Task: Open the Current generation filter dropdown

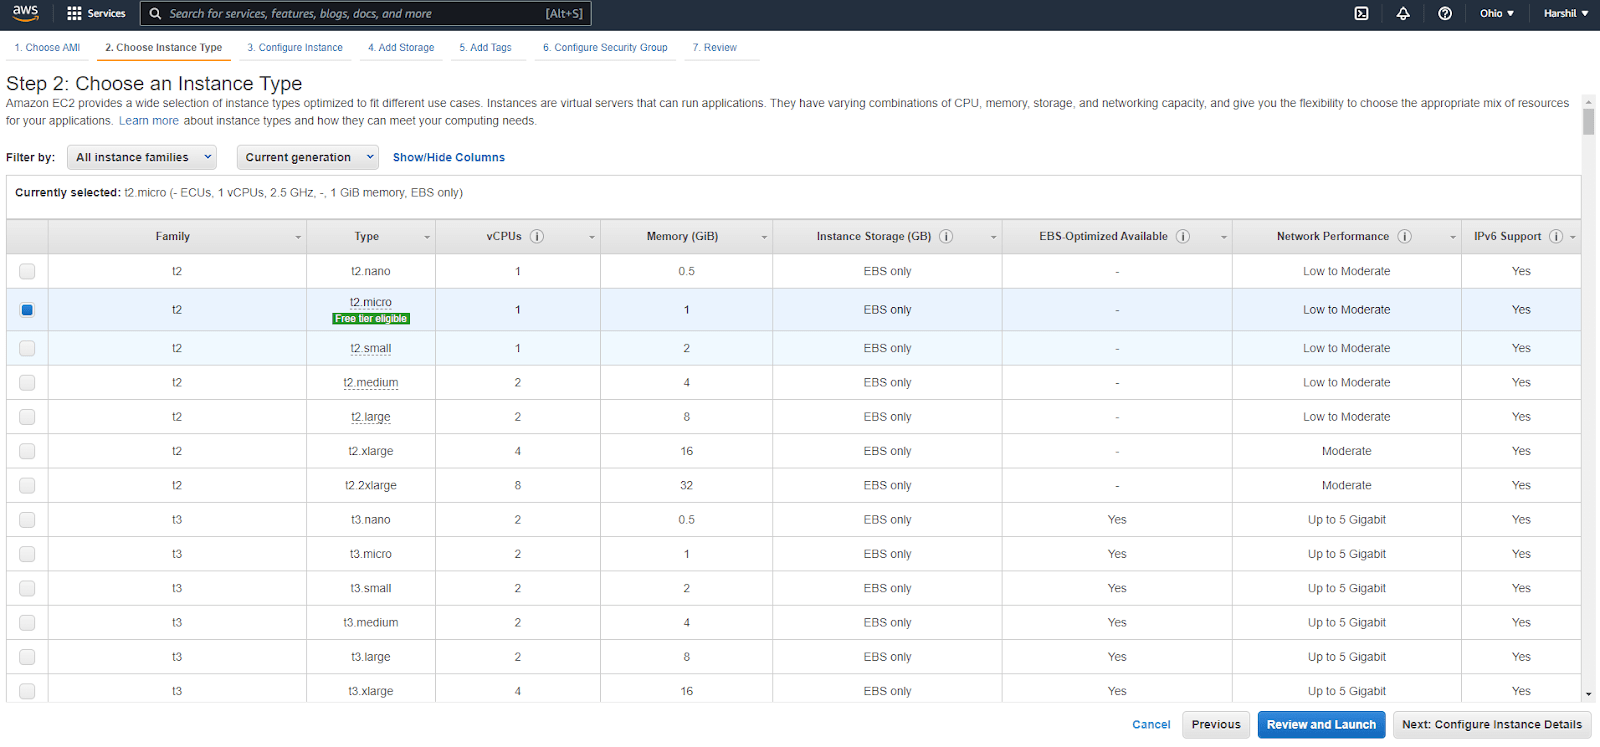Action: pos(307,157)
